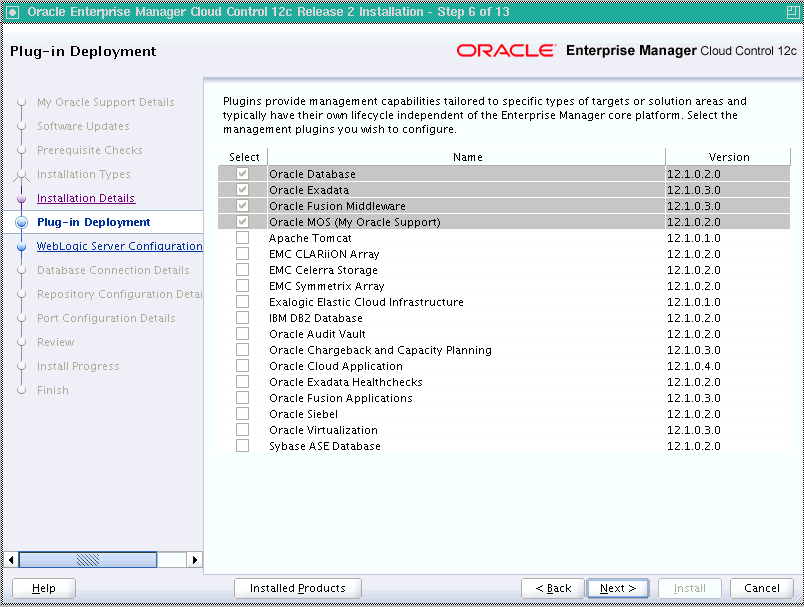Proceed with the Next button
804x607 pixels.
pyautogui.click(x=618, y=588)
